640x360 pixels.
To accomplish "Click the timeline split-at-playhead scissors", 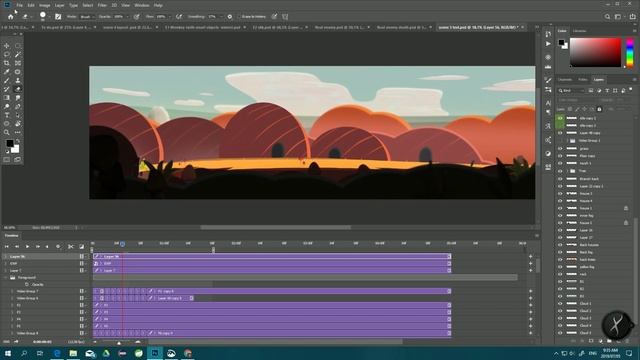I will click(x=71, y=247).
